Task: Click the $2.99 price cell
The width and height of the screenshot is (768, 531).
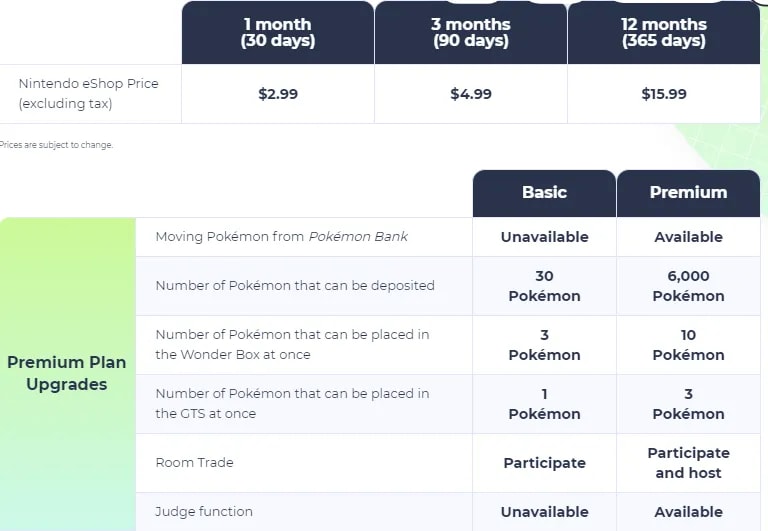Action: (277, 94)
